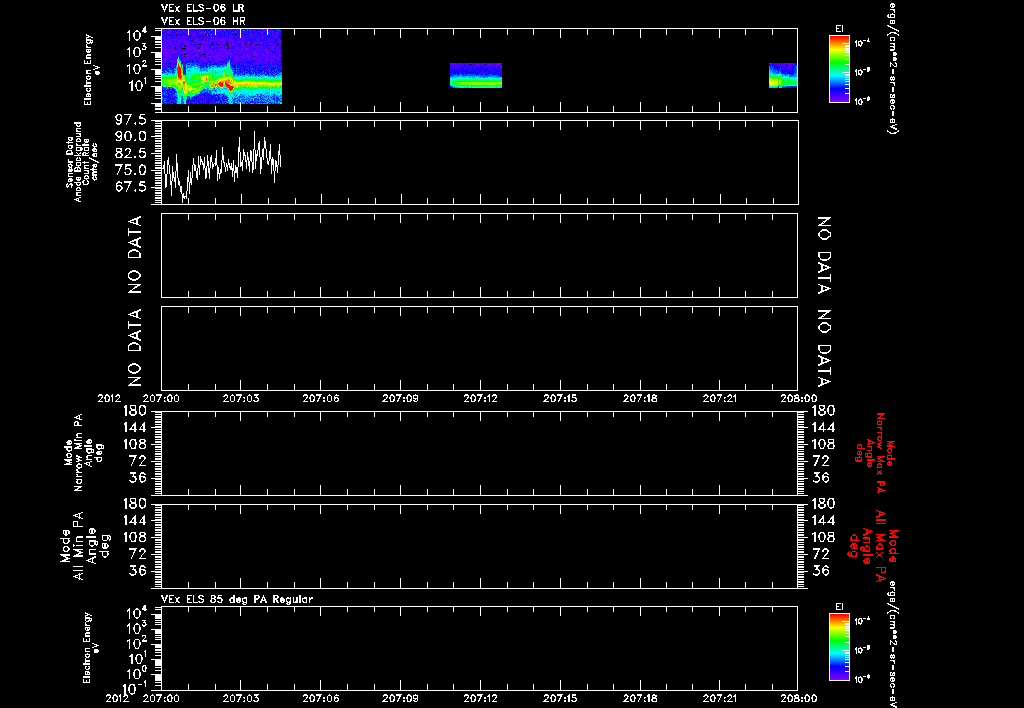Click "207:06" on the middle time axis
Viewport: 1024px width, 708px height.
click(x=321, y=398)
